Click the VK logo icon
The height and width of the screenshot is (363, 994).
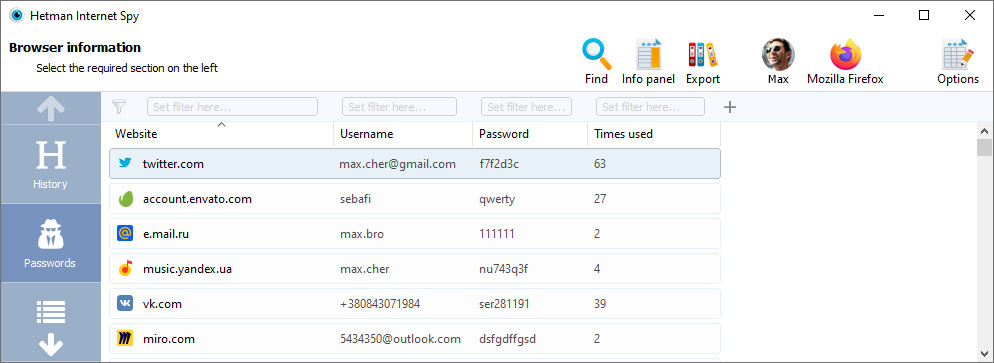(x=125, y=303)
